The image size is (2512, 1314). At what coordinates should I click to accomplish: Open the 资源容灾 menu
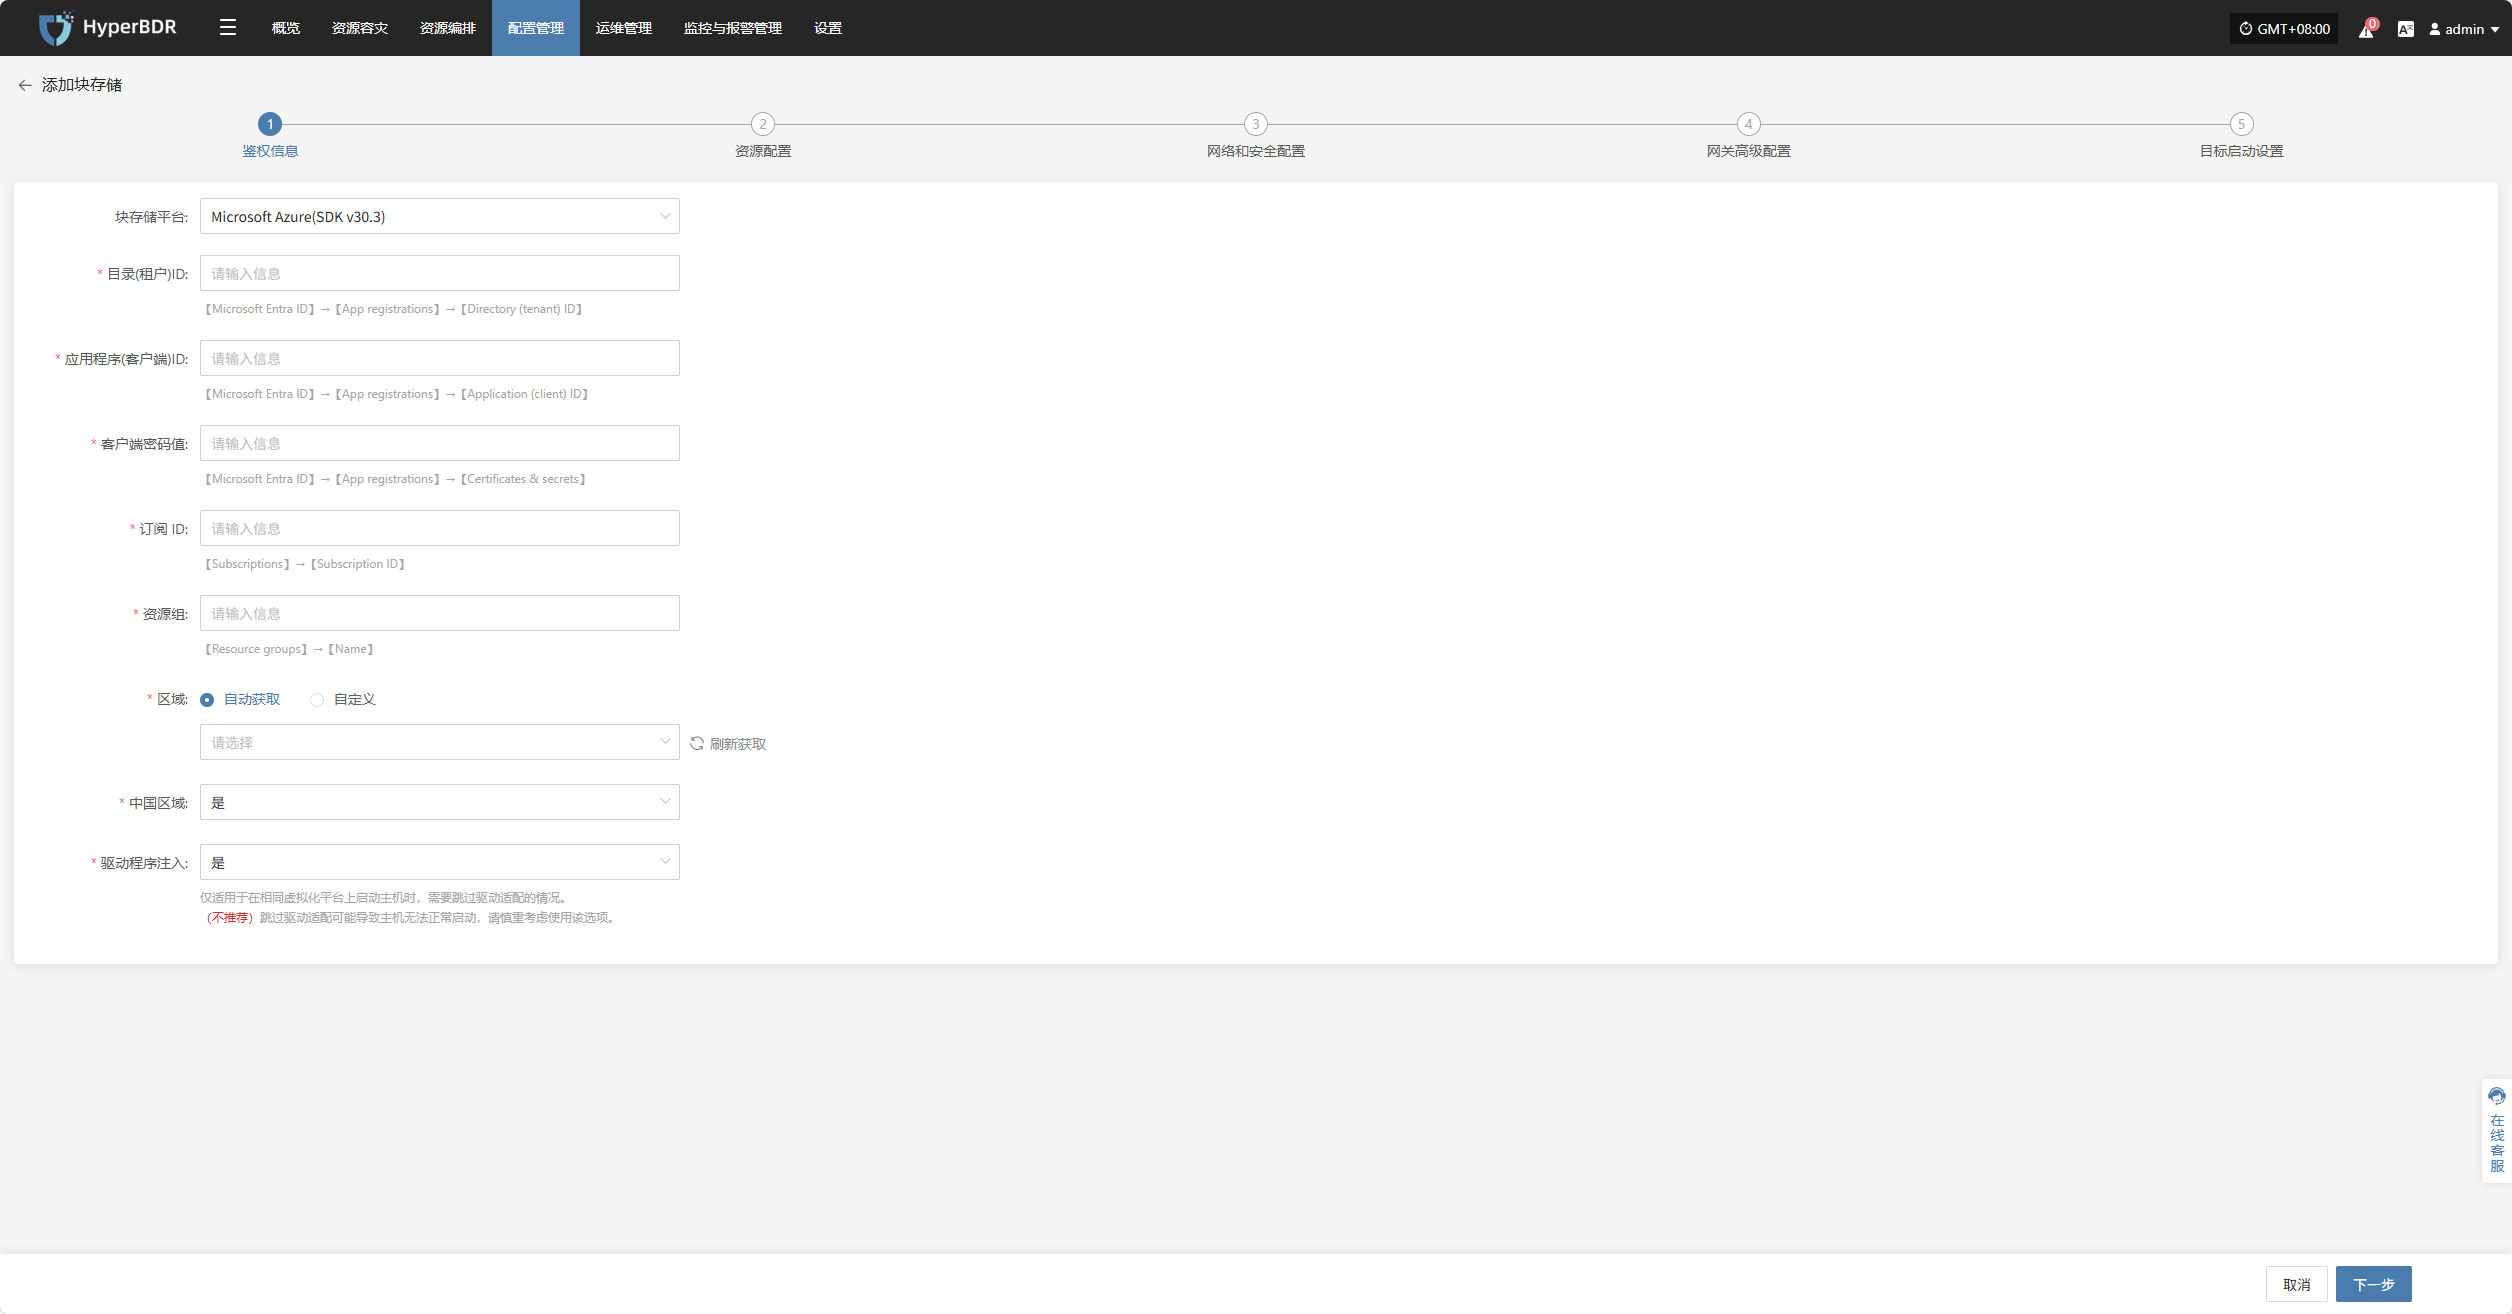click(360, 28)
